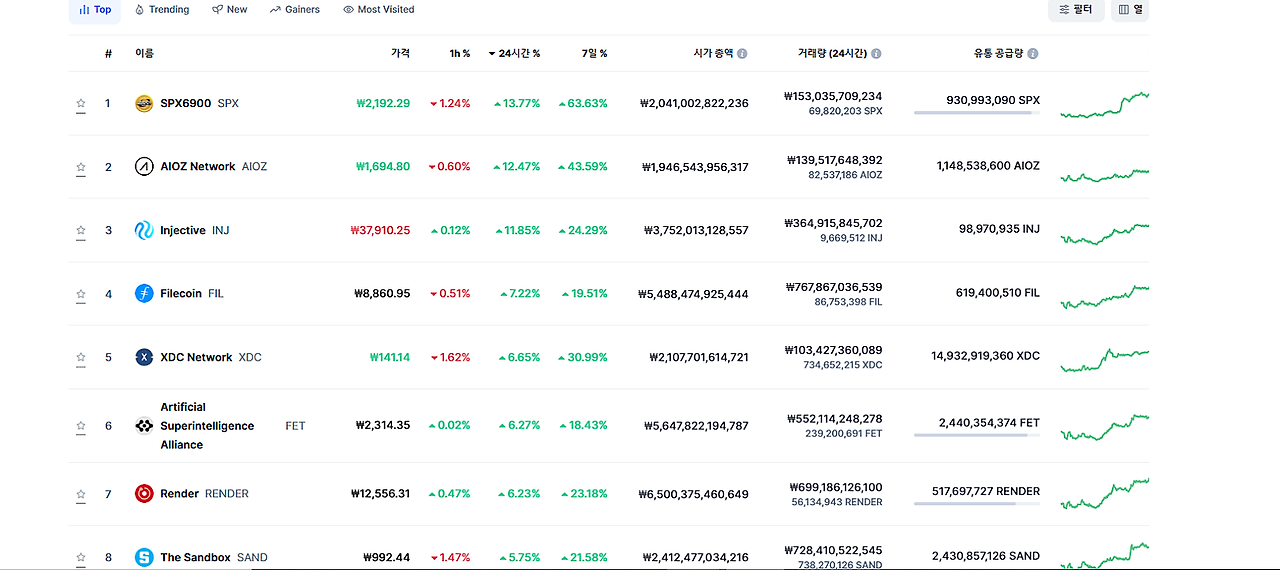This screenshot has width=1280, height=570.
Task: Open the XDC Network 7-day sparkline chart
Action: [1105, 359]
